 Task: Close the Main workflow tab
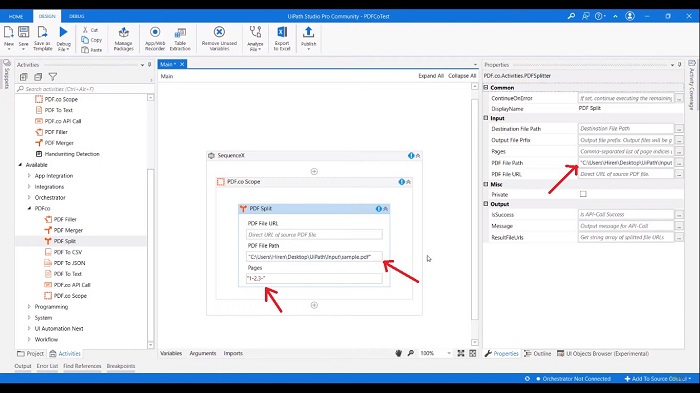click(x=182, y=64)
